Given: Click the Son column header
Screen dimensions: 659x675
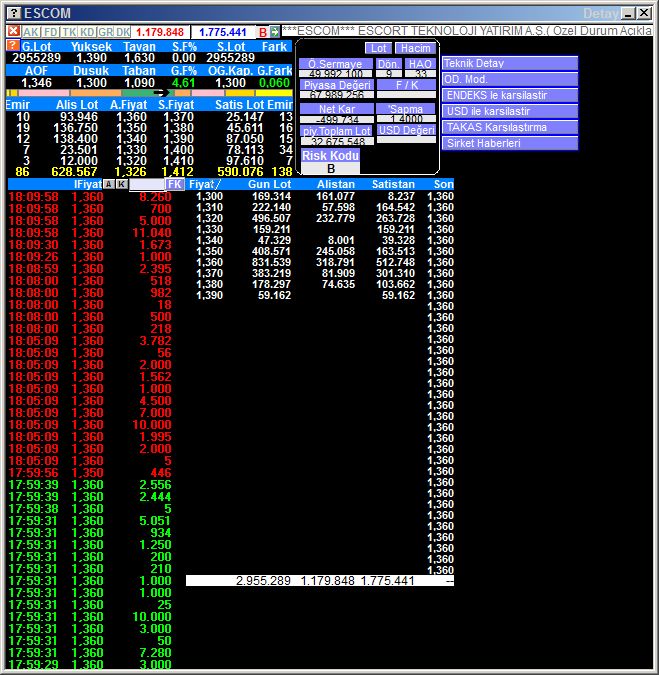Looking at the screenshot, I should pos(443,184).
